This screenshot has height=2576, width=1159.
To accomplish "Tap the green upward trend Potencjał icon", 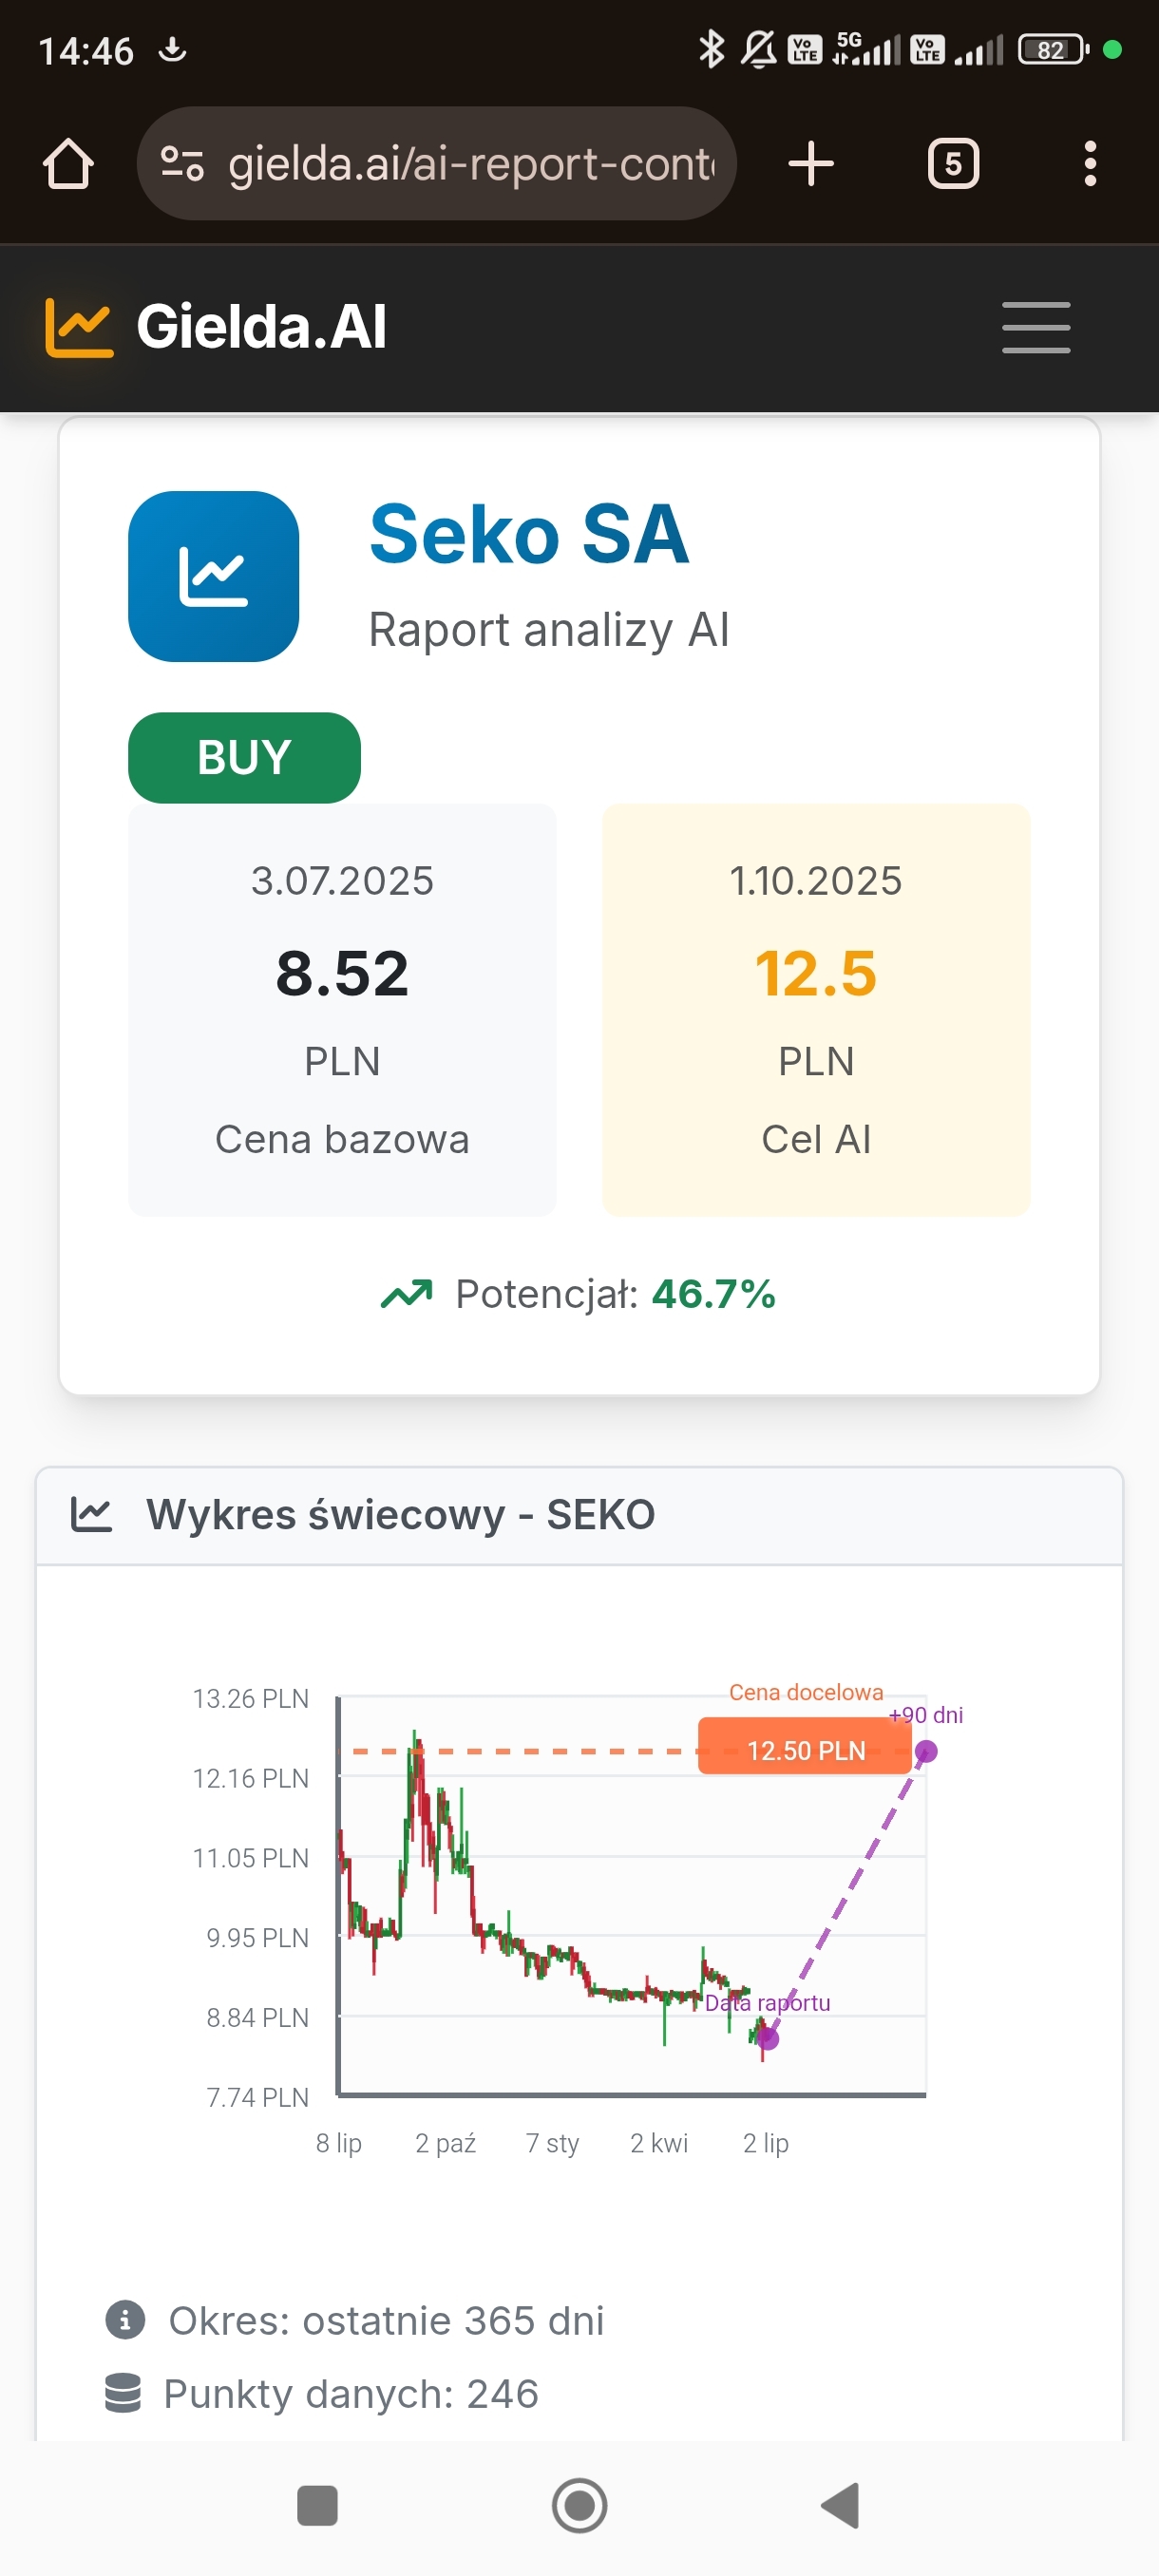I will coord(406,1294).
